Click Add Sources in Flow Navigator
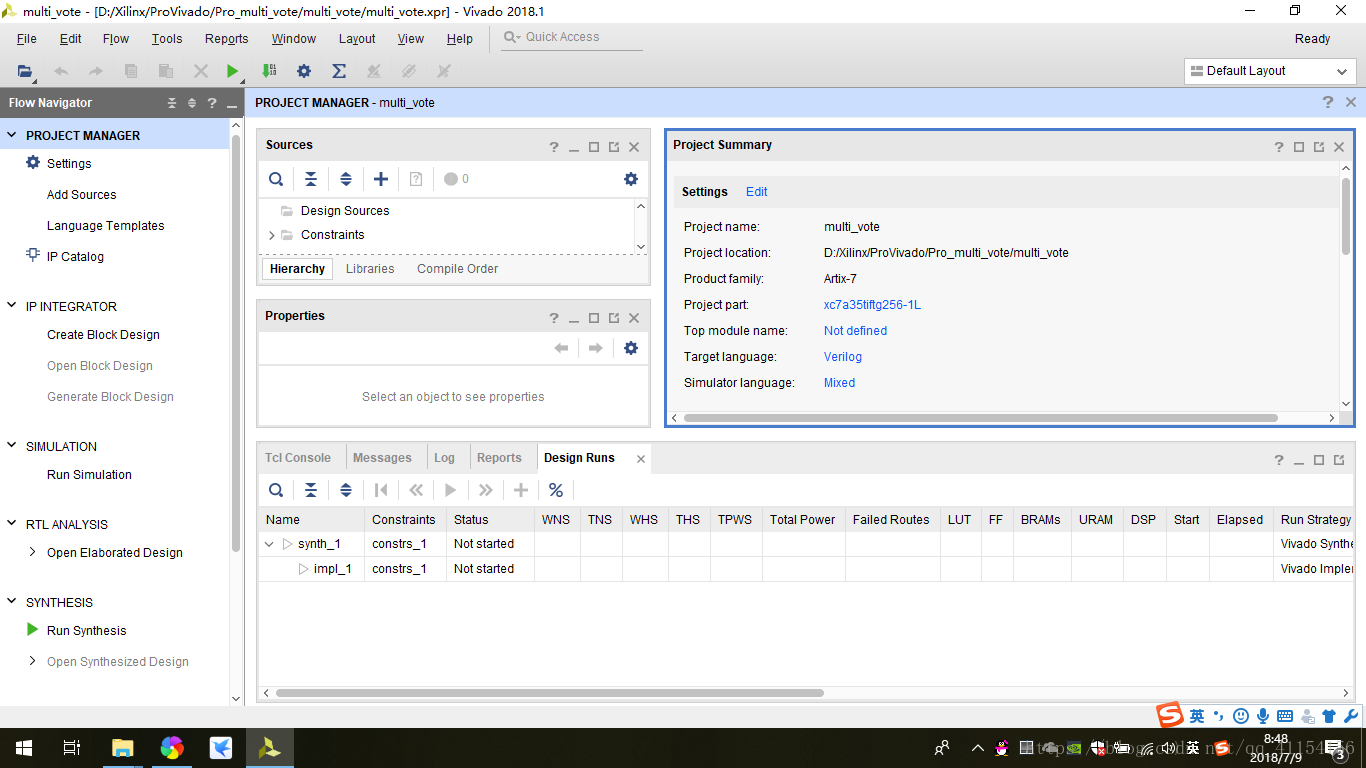 (x=81, y=195)
